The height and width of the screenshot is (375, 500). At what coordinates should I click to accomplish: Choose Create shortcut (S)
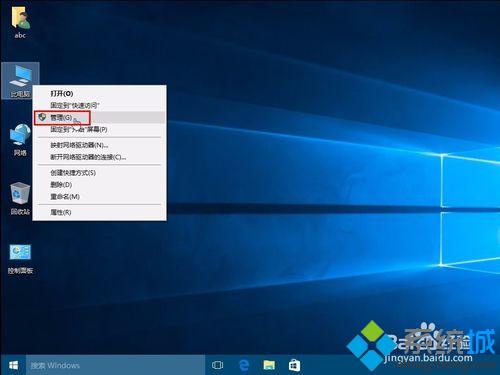click(x=99, y=173)
